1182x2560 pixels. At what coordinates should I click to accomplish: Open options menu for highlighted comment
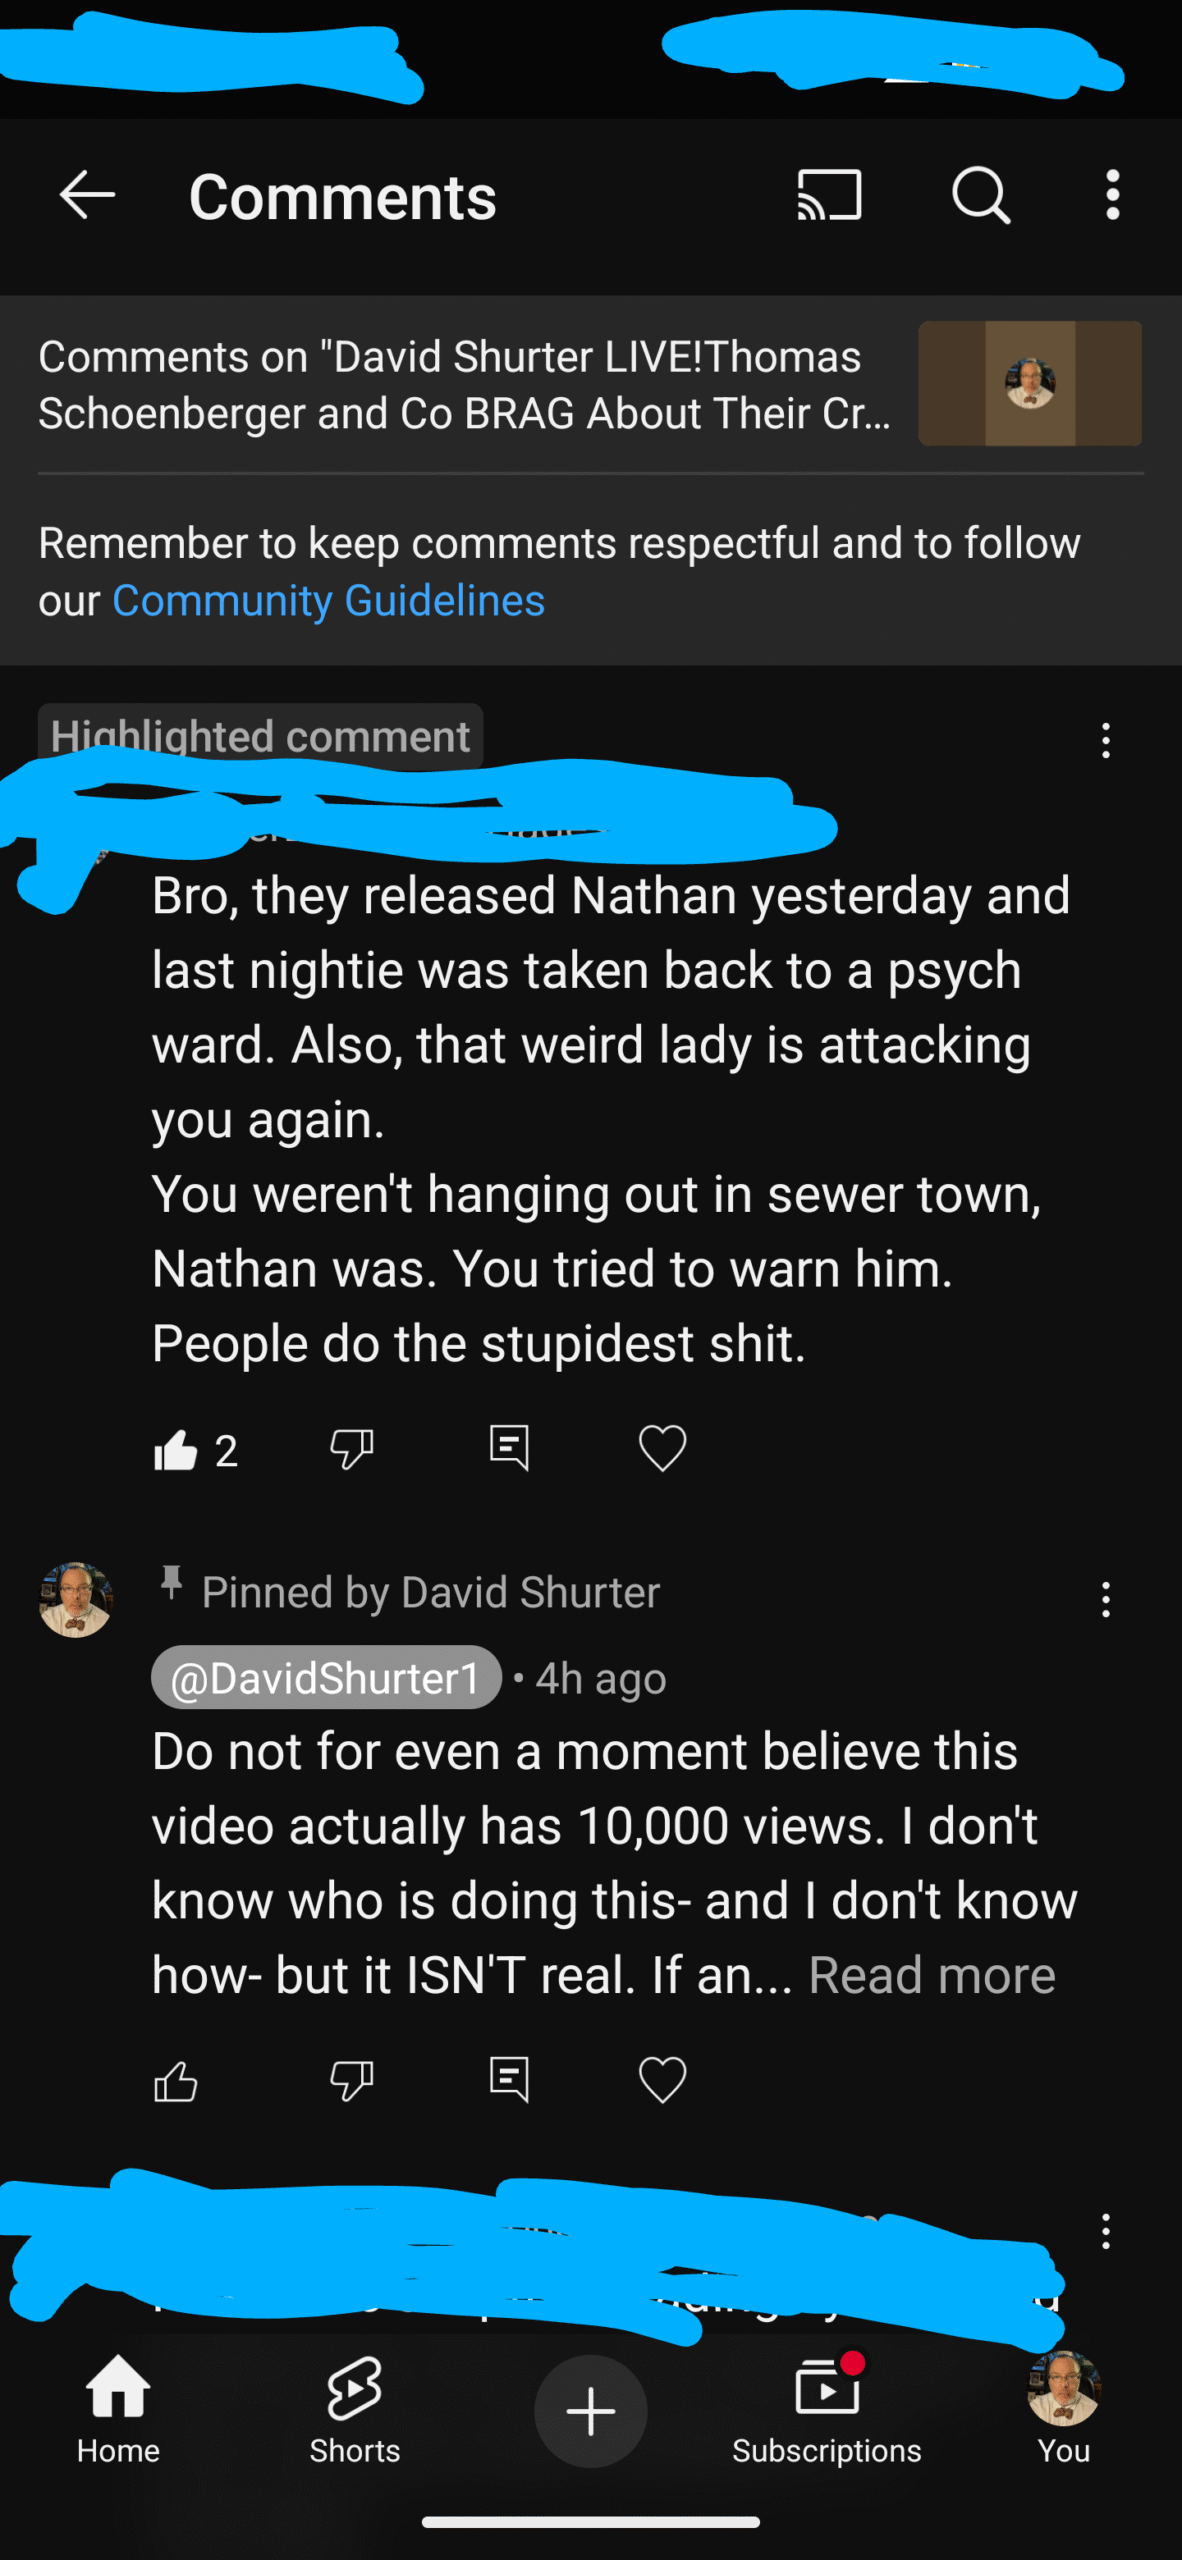1105,741
